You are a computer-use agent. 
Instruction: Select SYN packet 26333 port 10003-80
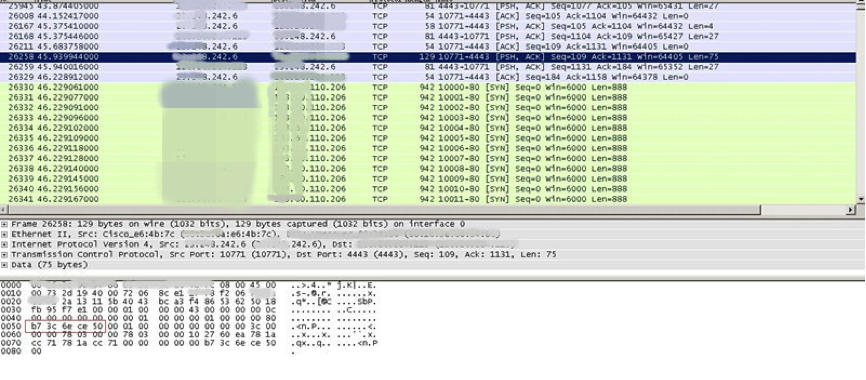click(428, 118)
